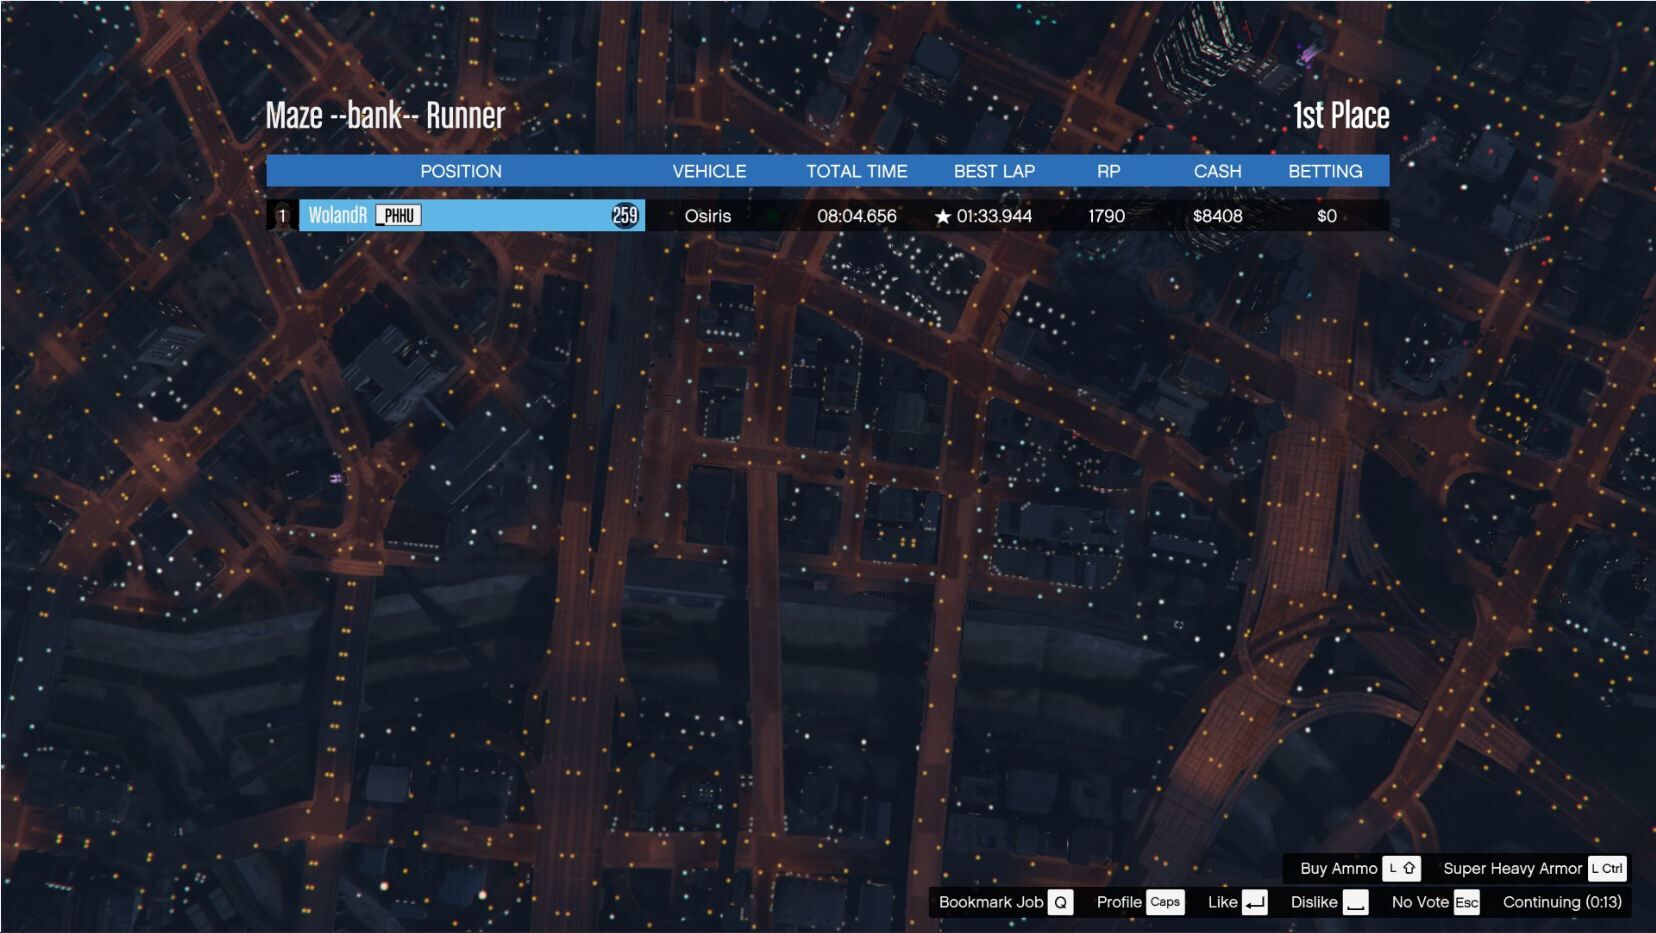Select Bookmark Job label

[991, 902]
